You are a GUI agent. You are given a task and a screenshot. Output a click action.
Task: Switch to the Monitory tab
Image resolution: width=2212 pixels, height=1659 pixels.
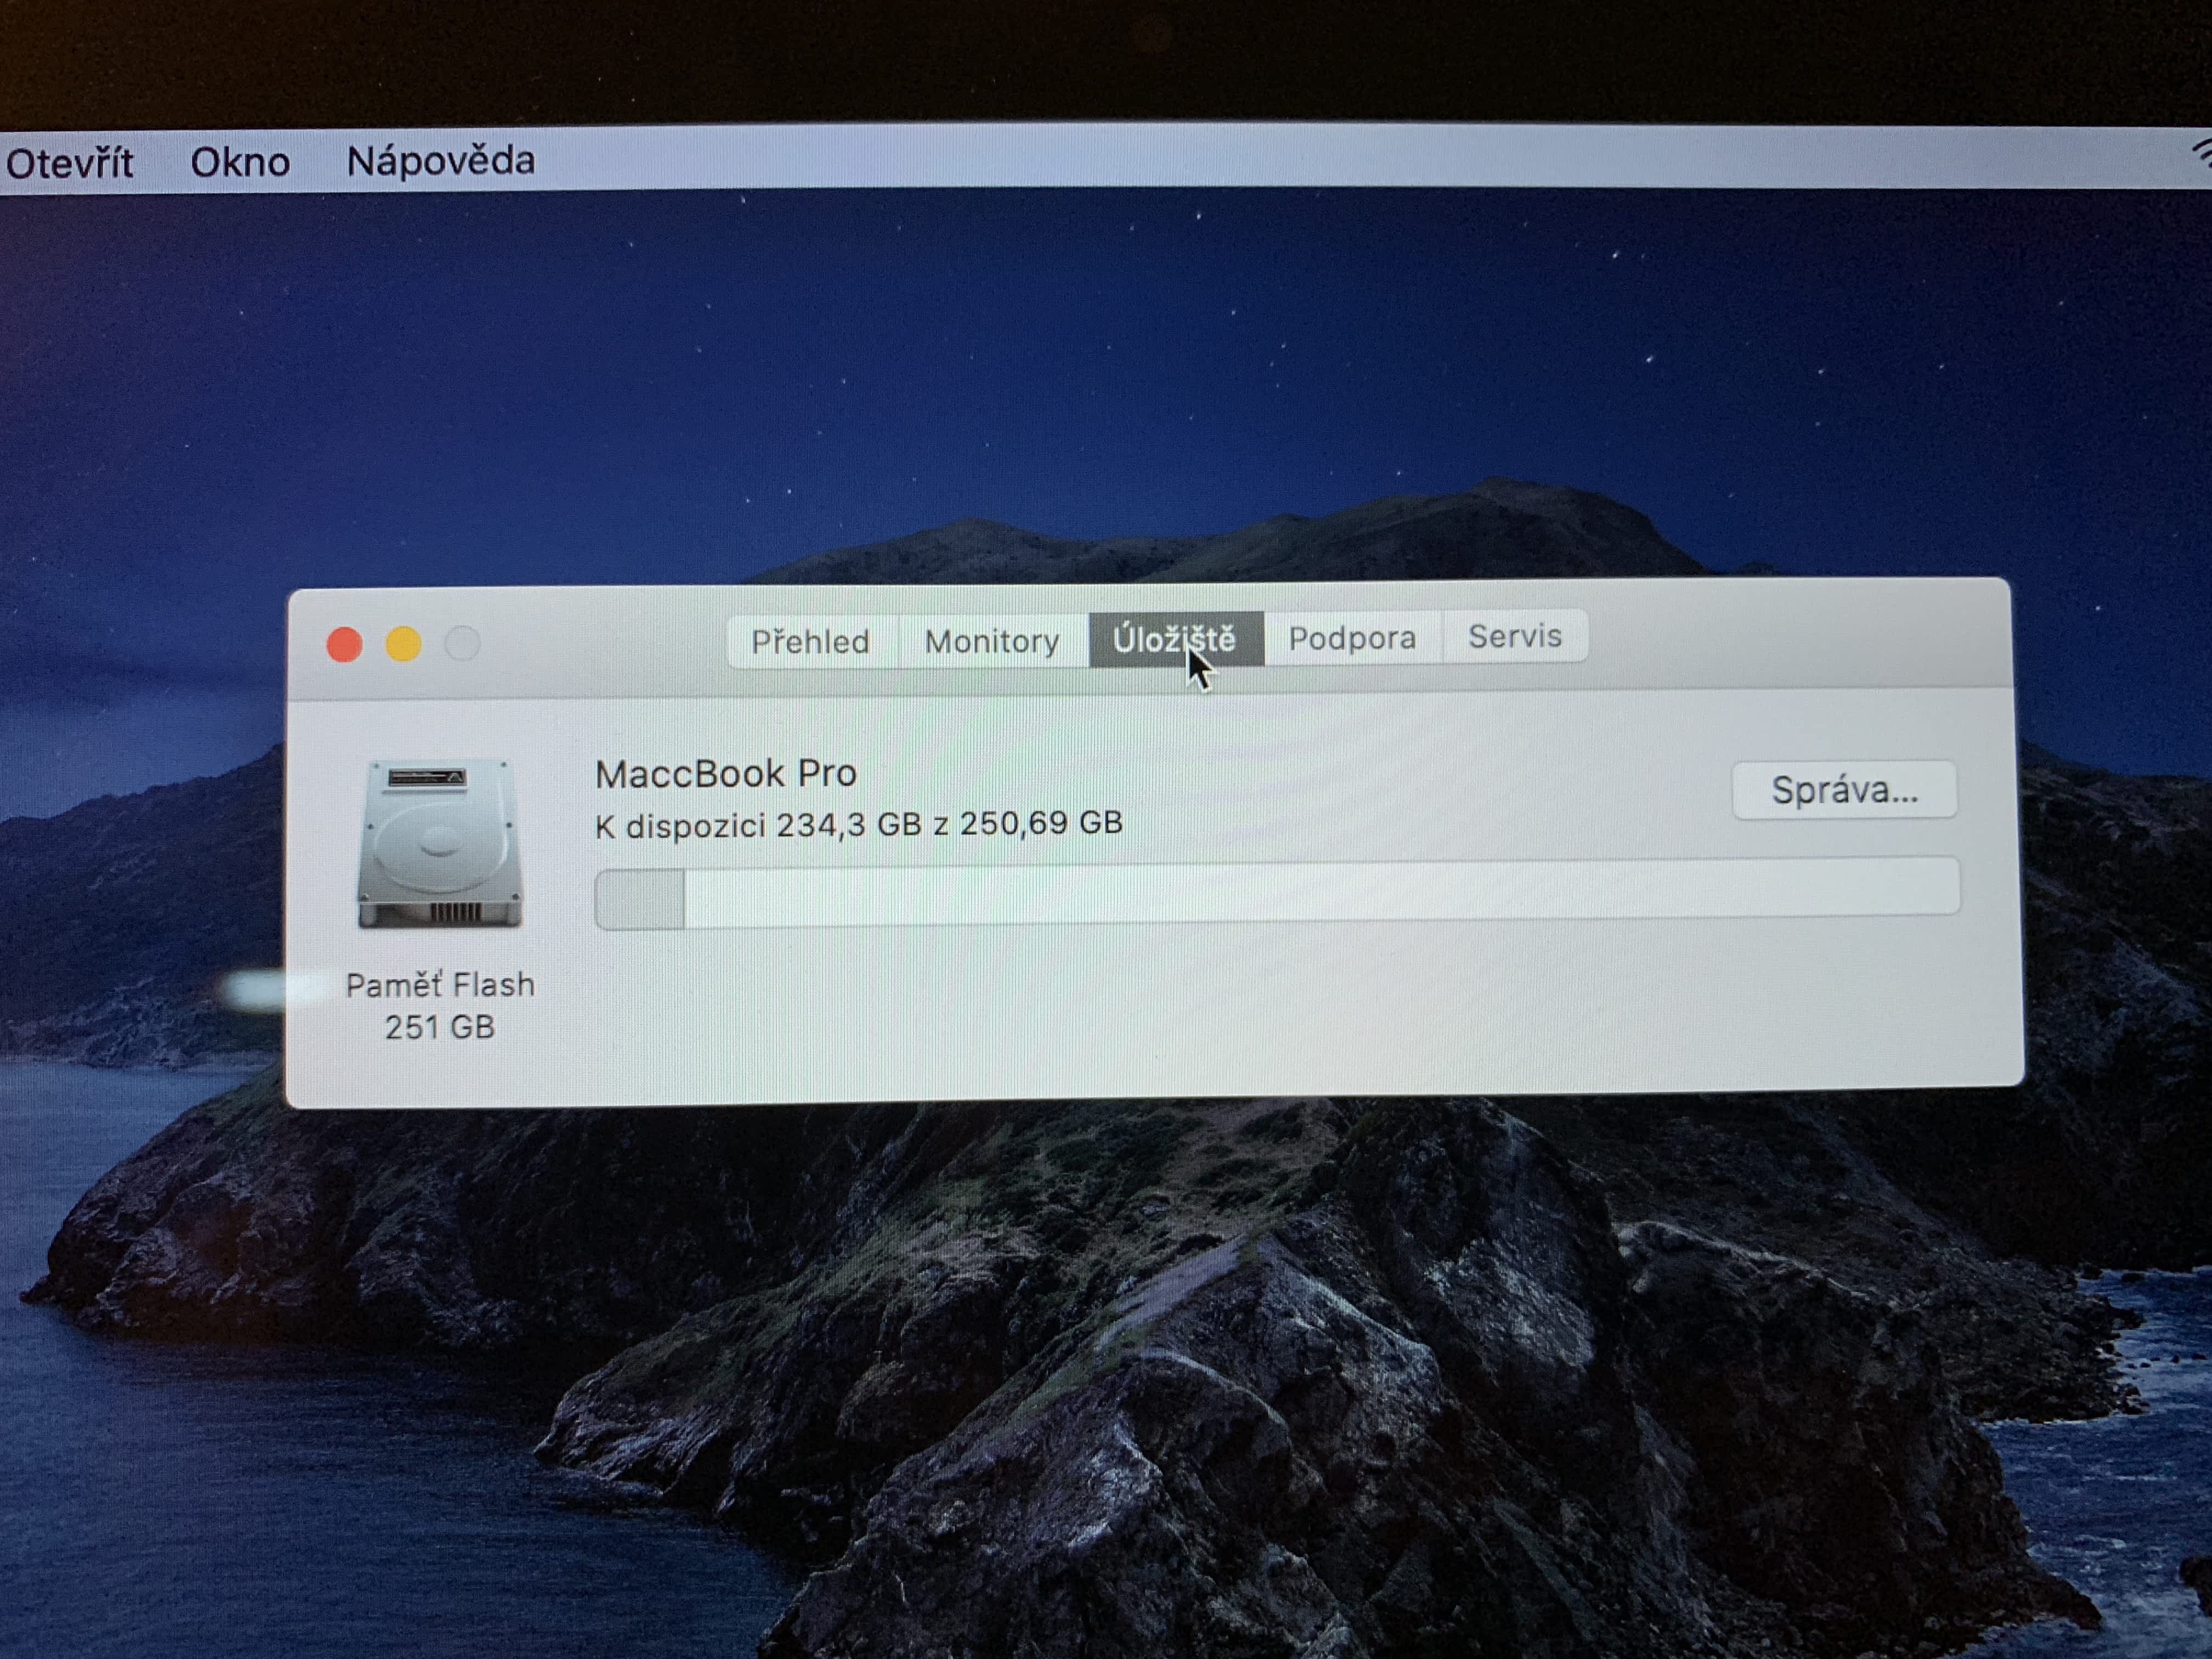pos(991,640)
